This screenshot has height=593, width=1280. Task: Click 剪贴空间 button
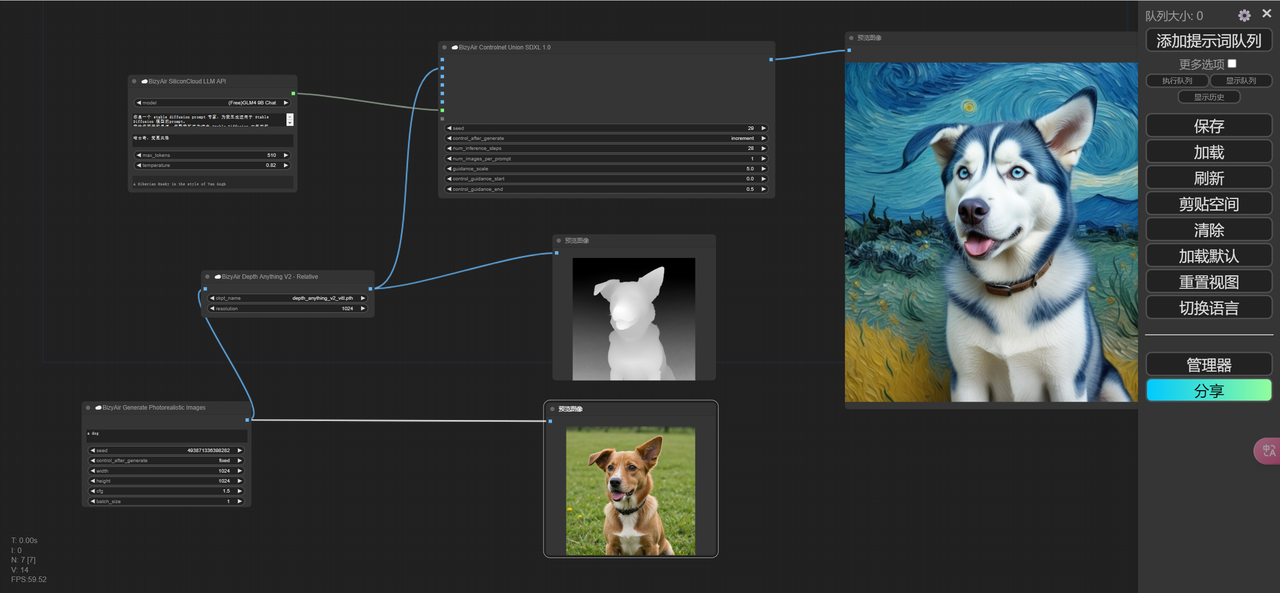1209,204
